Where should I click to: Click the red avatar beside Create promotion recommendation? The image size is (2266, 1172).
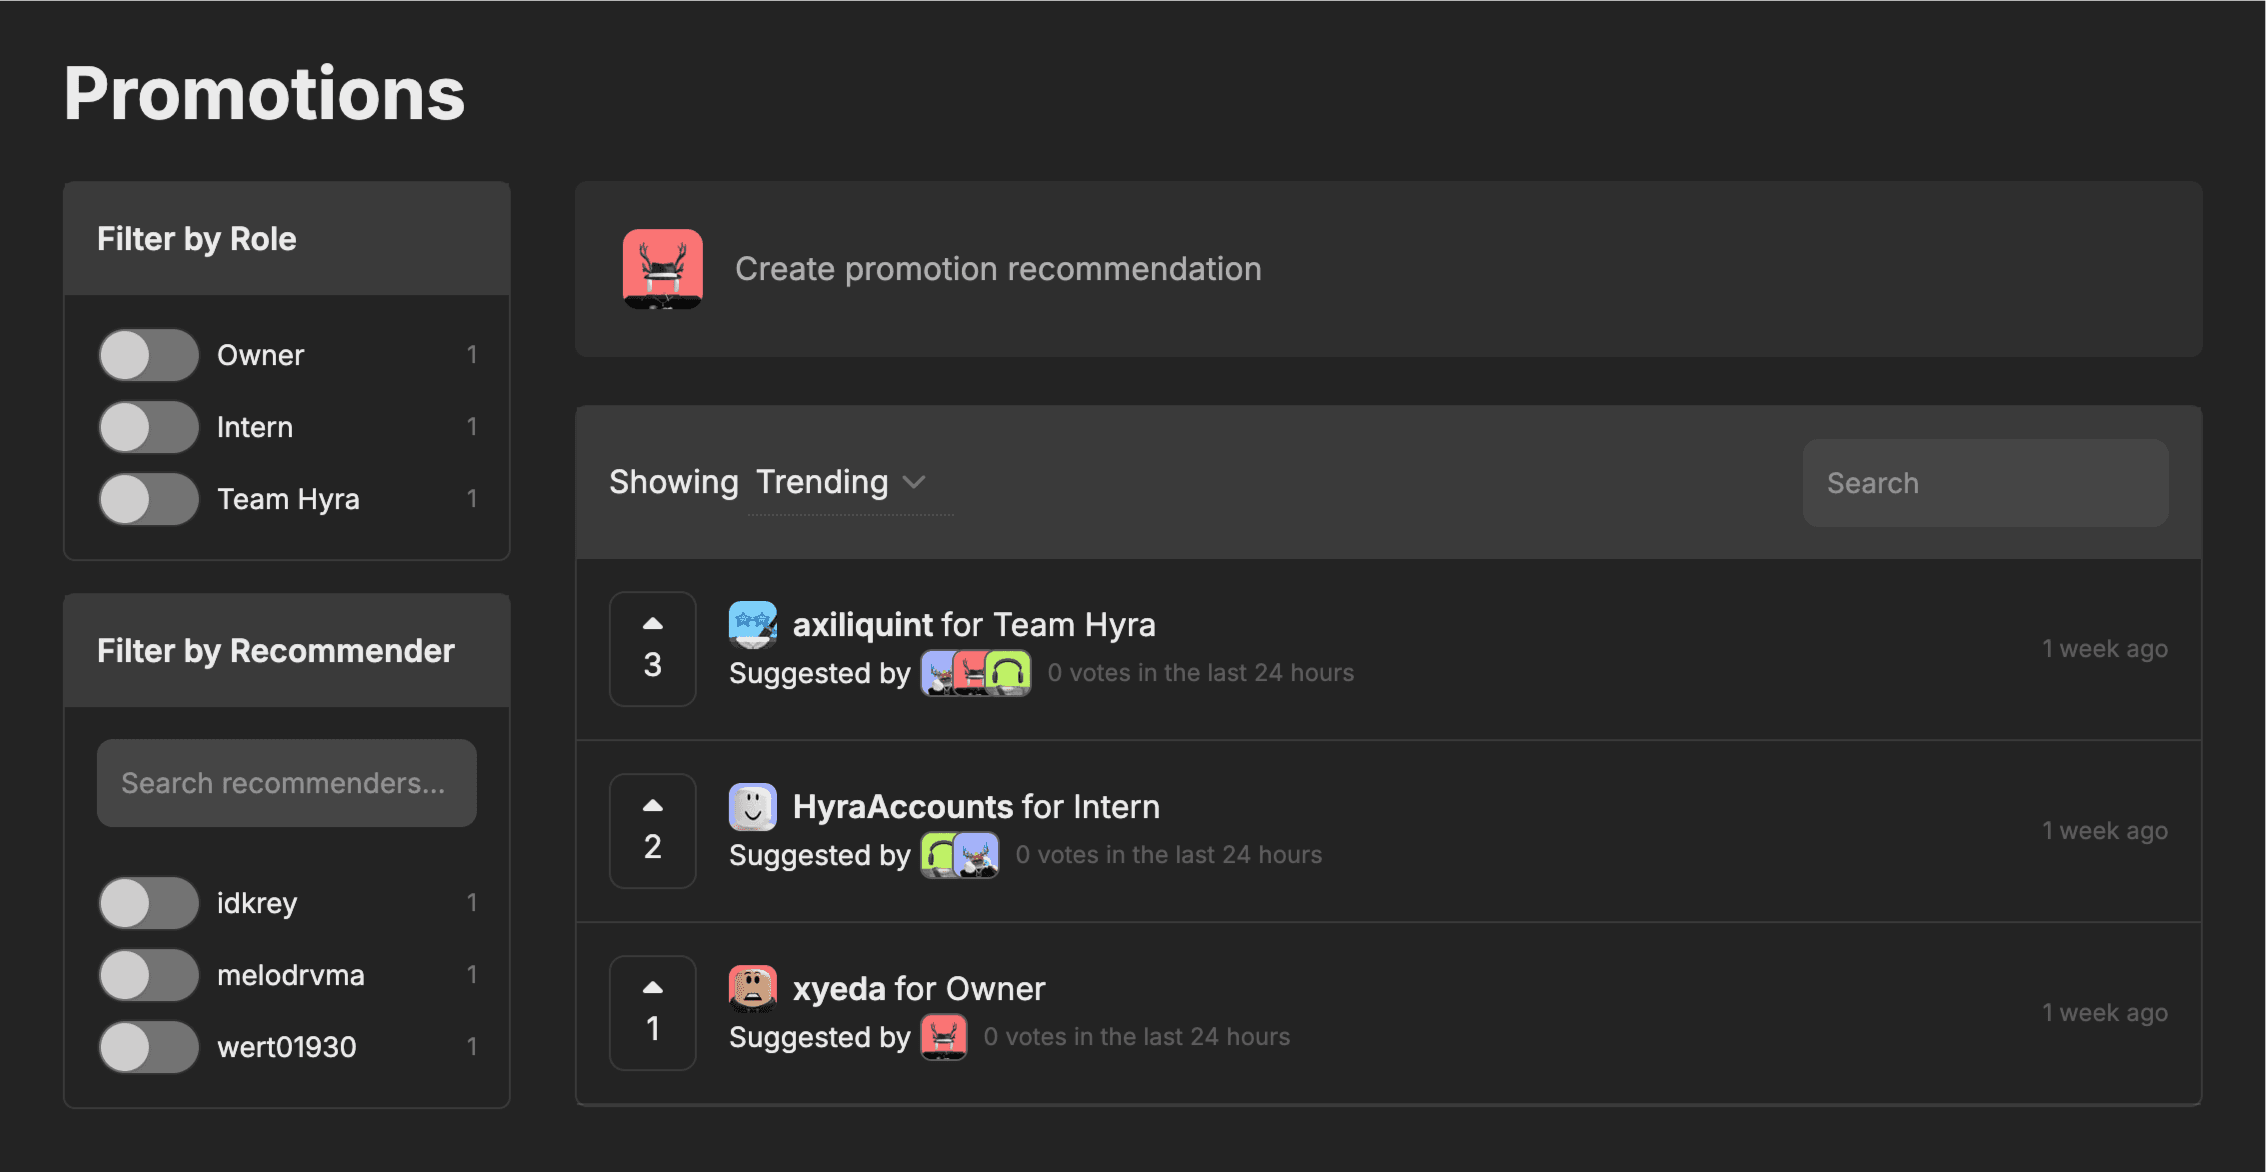pyautogui.click(x=662, y=269)
